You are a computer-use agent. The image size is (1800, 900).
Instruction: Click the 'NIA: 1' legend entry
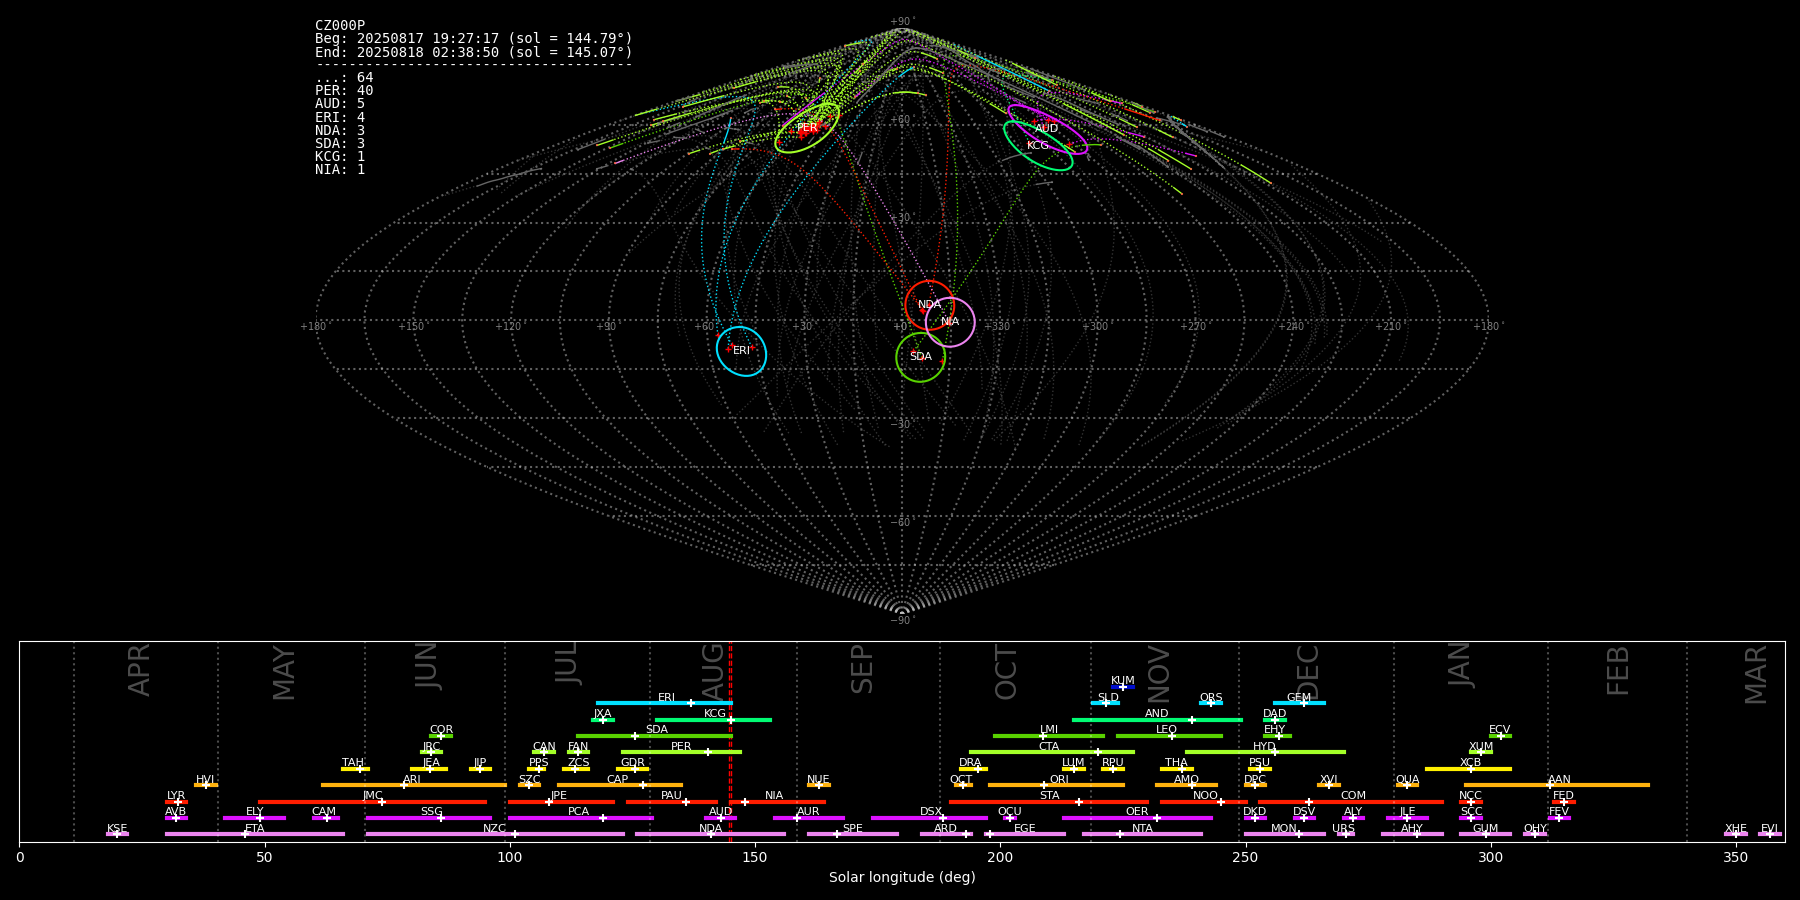coord(340,169)
